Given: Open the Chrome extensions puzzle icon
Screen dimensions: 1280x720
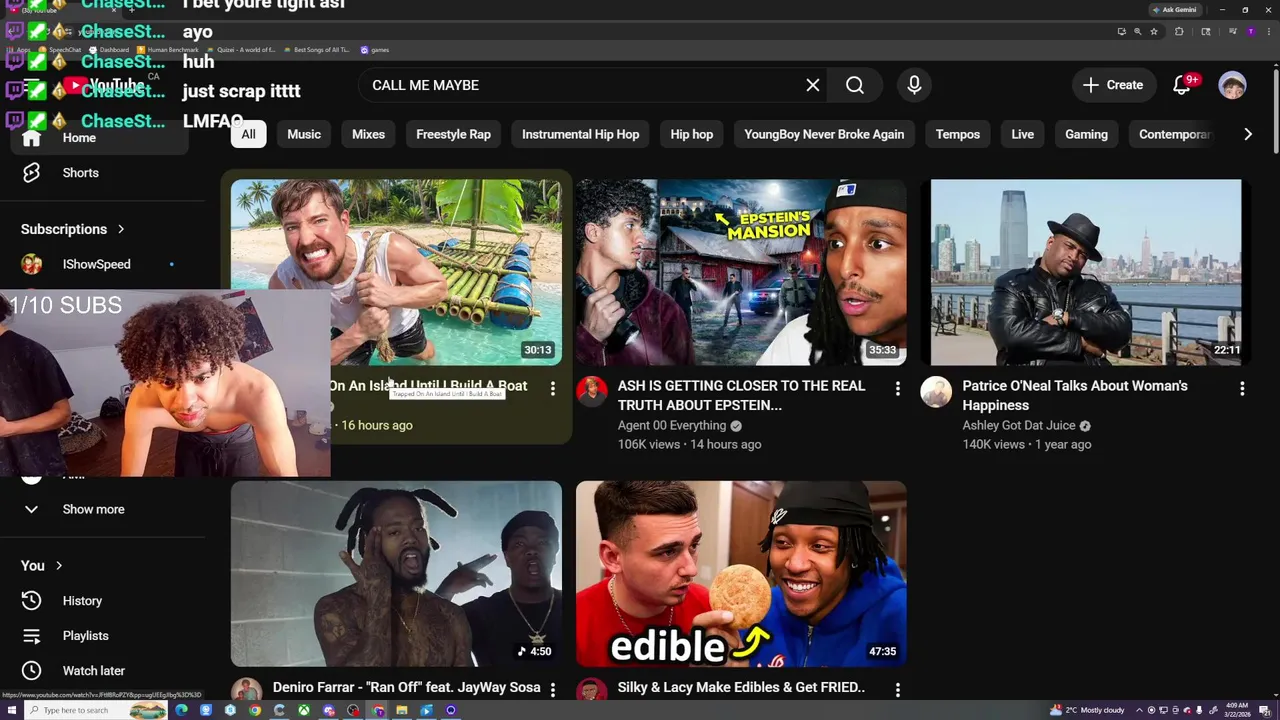Looking at the screenshot, I should tap(1179, 31).
